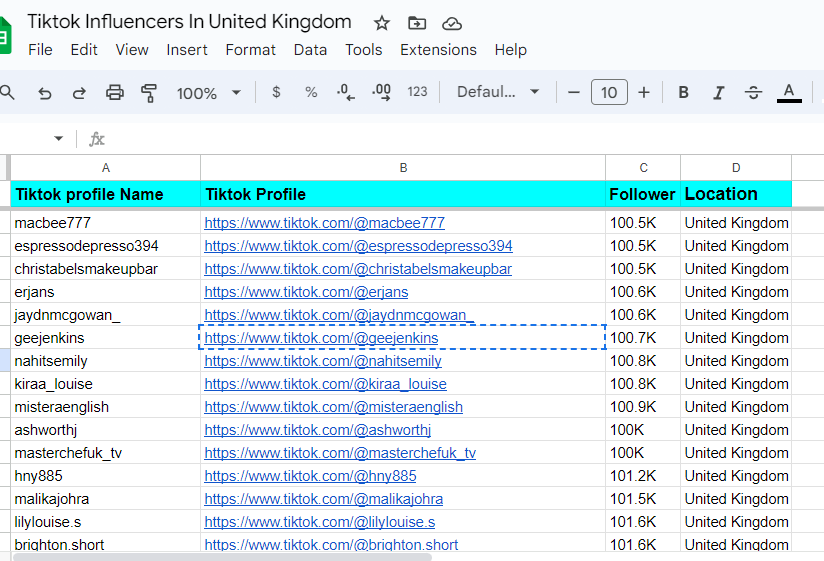The image size is (824, 561).
Task: Expand the name box dropdown arrow
Action: [x=58, y=139]
